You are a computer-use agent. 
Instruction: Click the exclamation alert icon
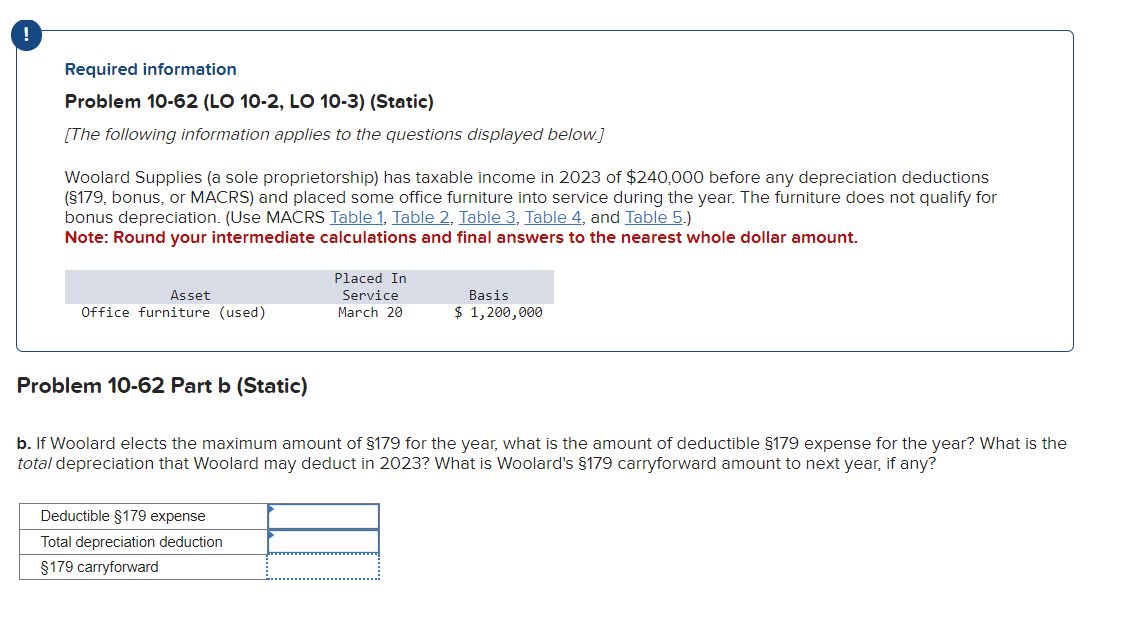24,33
